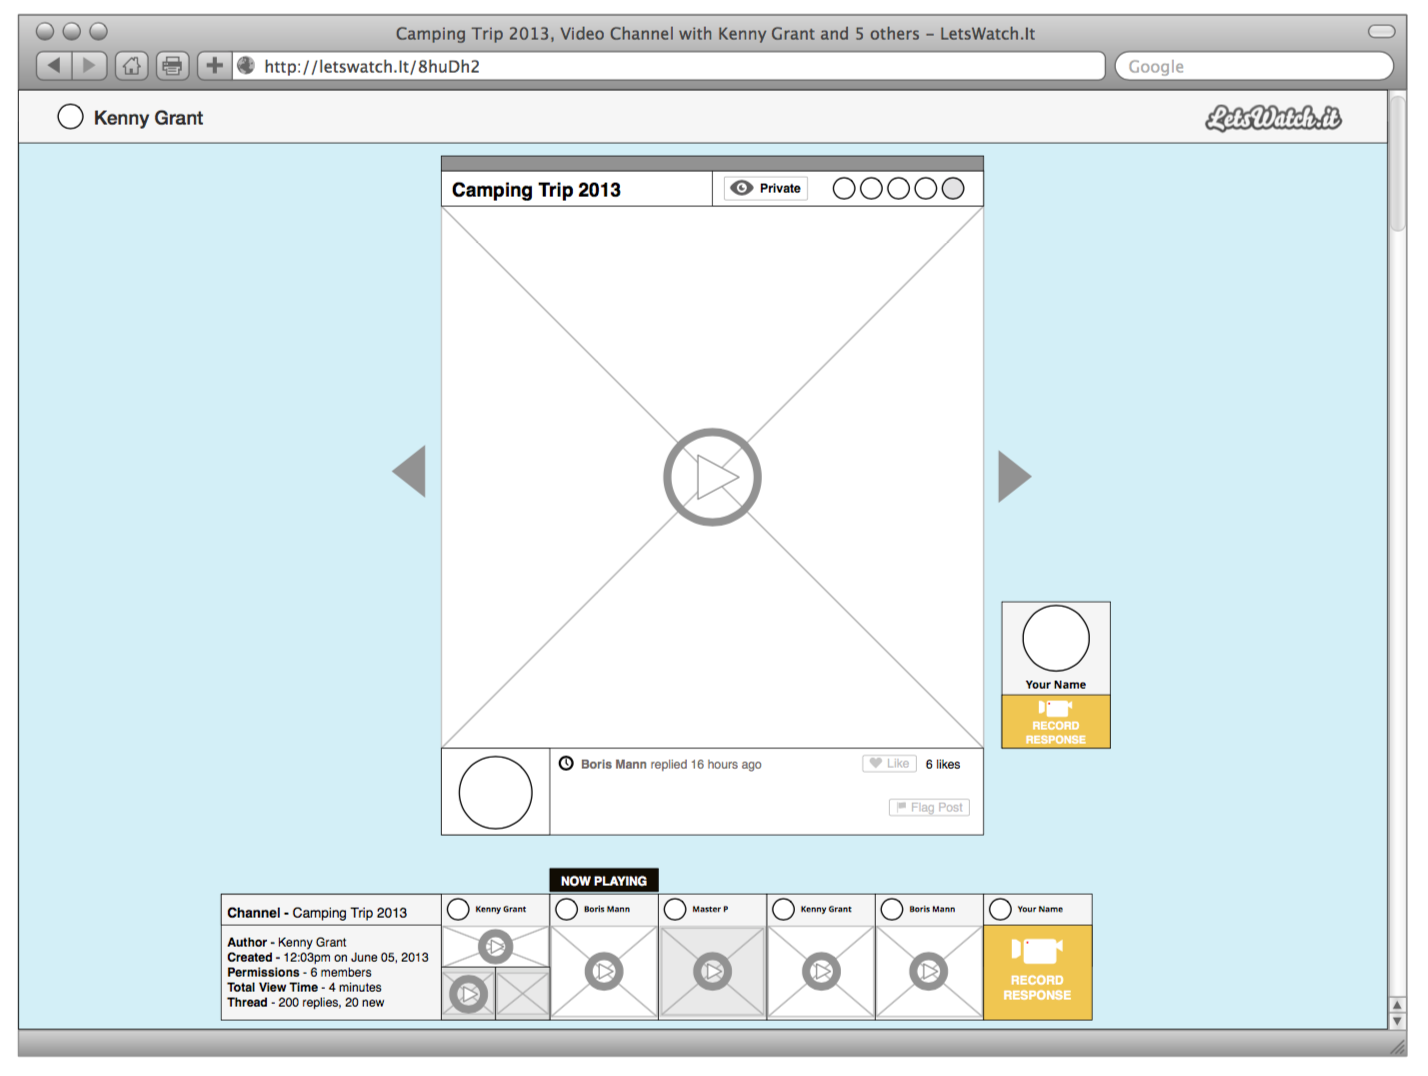Image resolution: width=1428 pixels, height=1076 pixels.
Task: Toggle the Private visibility setting
Action: point(766,188)
